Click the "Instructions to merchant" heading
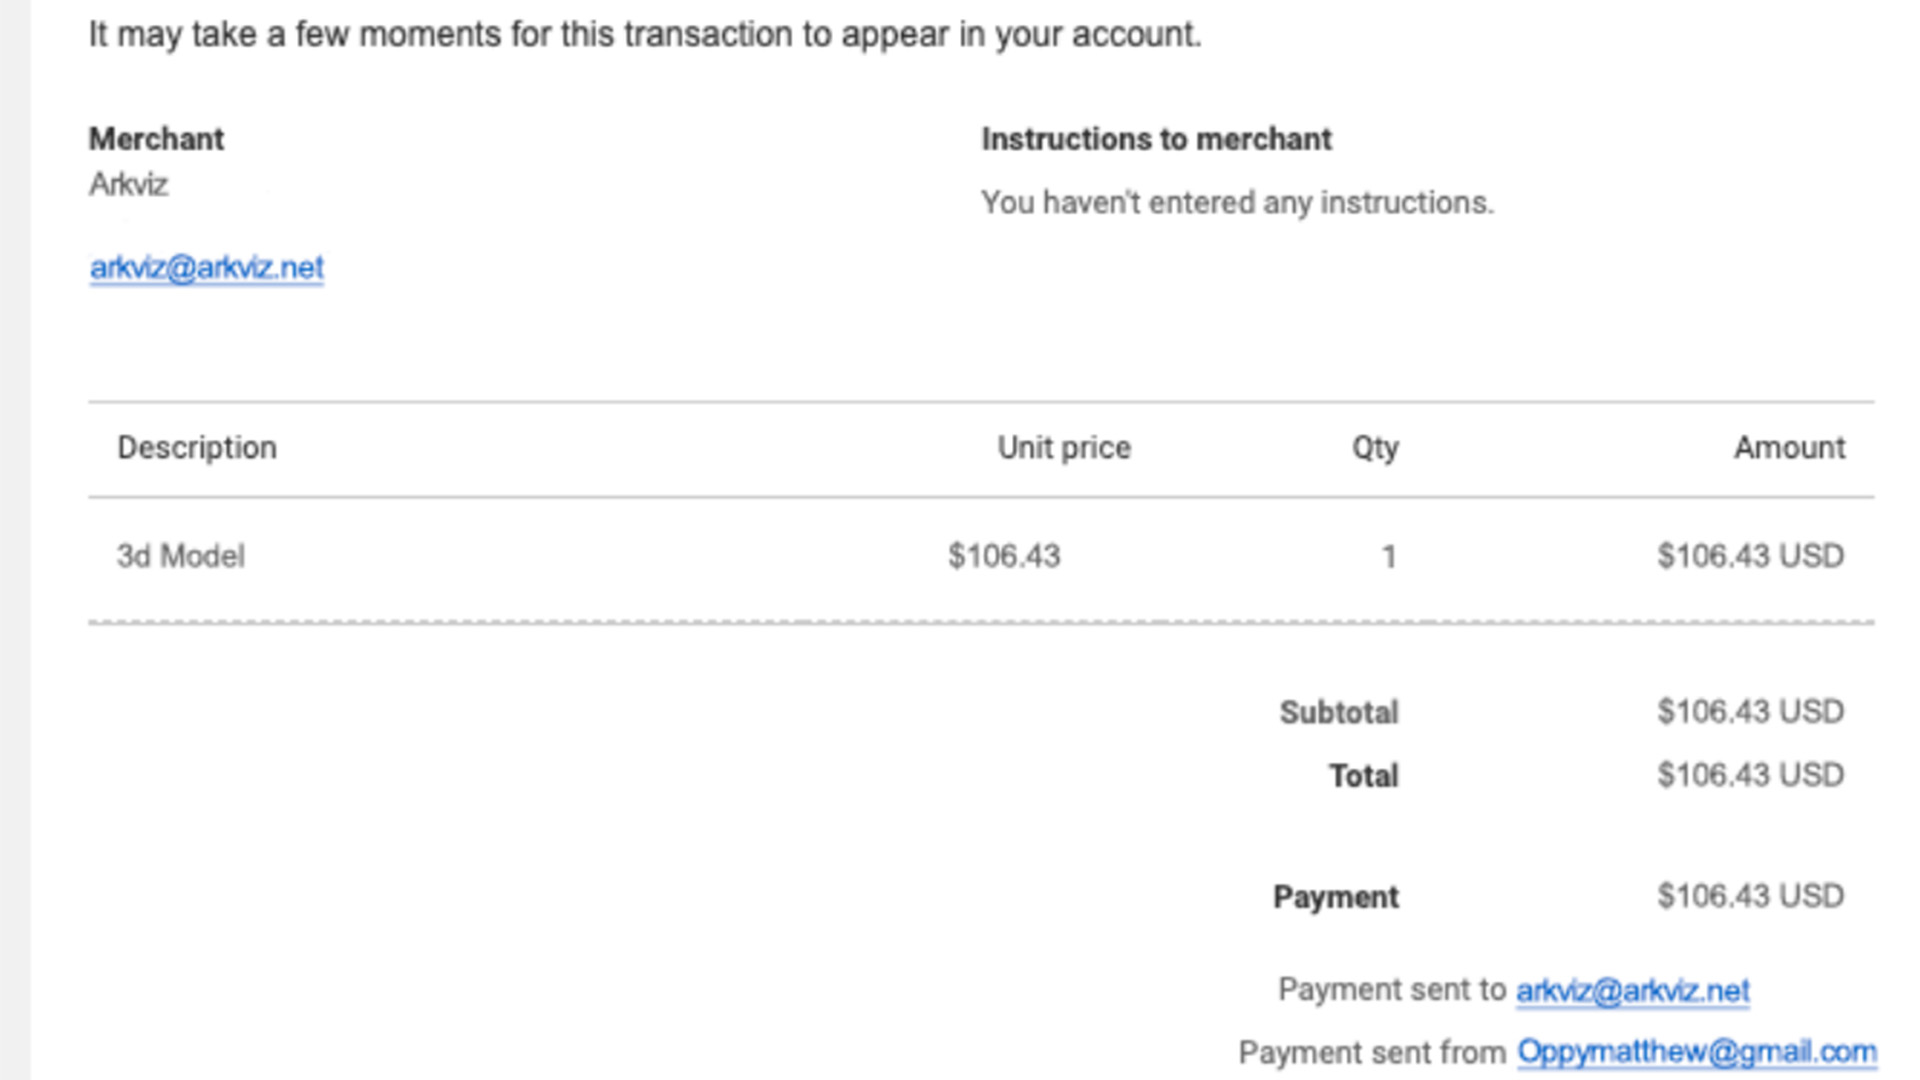This screenshot has width=1920, height=1080. pyautogui.click(x=1156, y=139)
